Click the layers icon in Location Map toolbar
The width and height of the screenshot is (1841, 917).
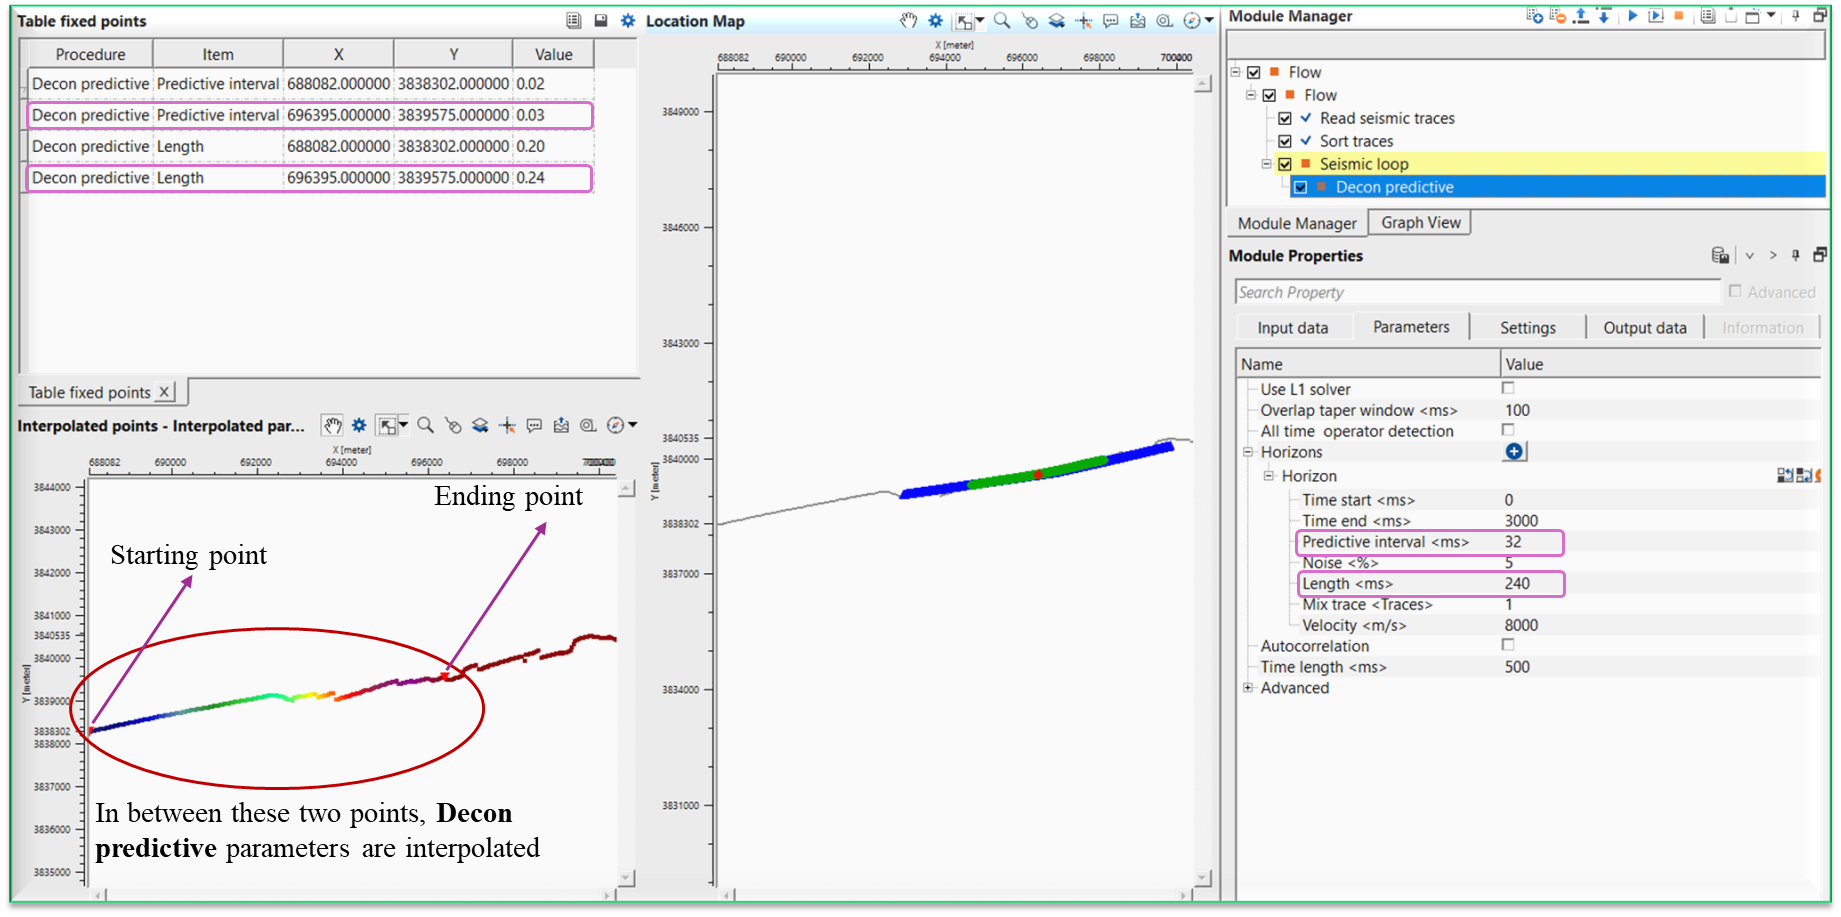coord(1056,21)
